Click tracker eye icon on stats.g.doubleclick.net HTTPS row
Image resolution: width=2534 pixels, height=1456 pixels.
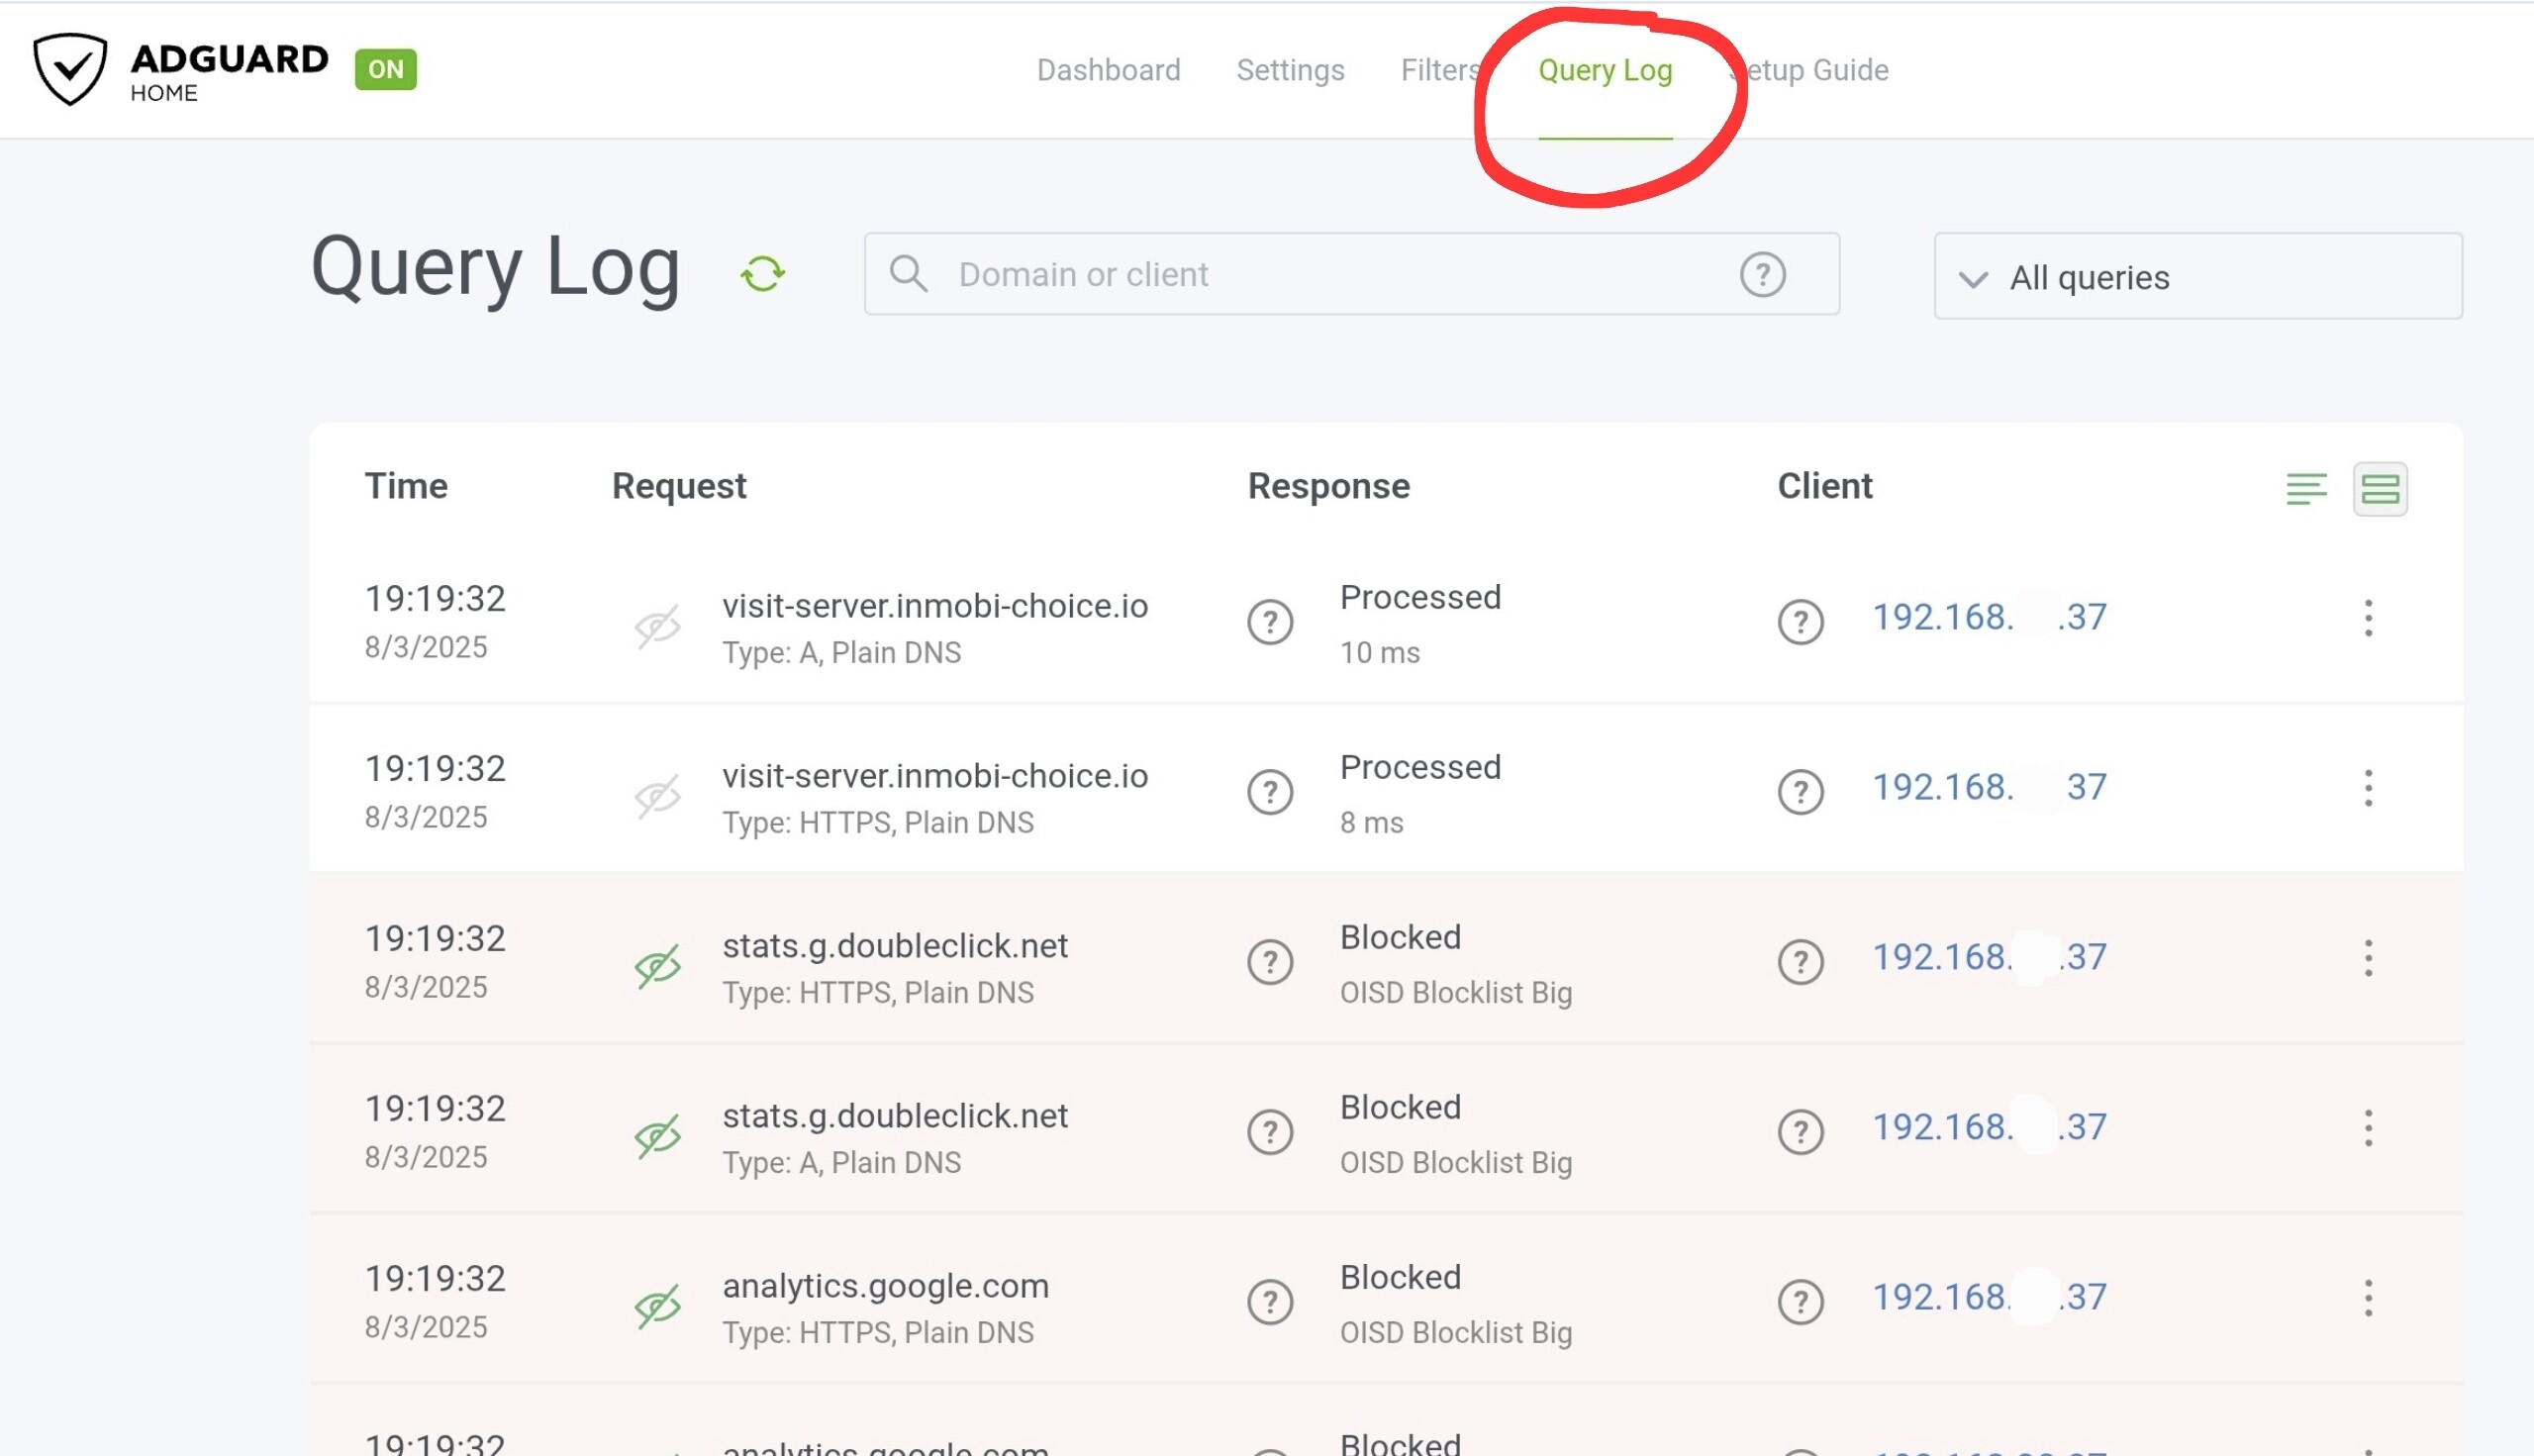[x=657, y=967]
